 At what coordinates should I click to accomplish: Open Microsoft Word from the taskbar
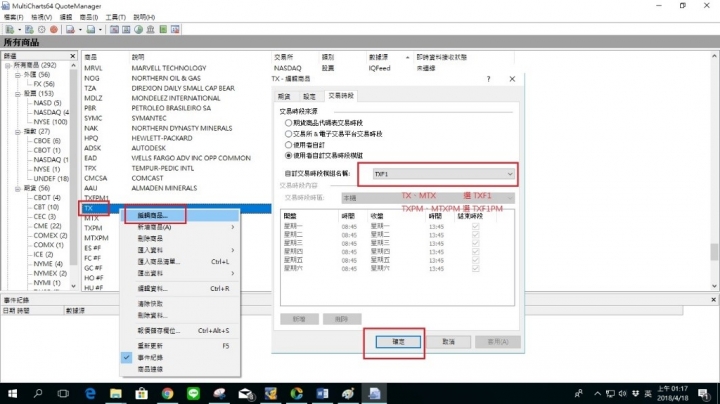[x=322, y=393]
